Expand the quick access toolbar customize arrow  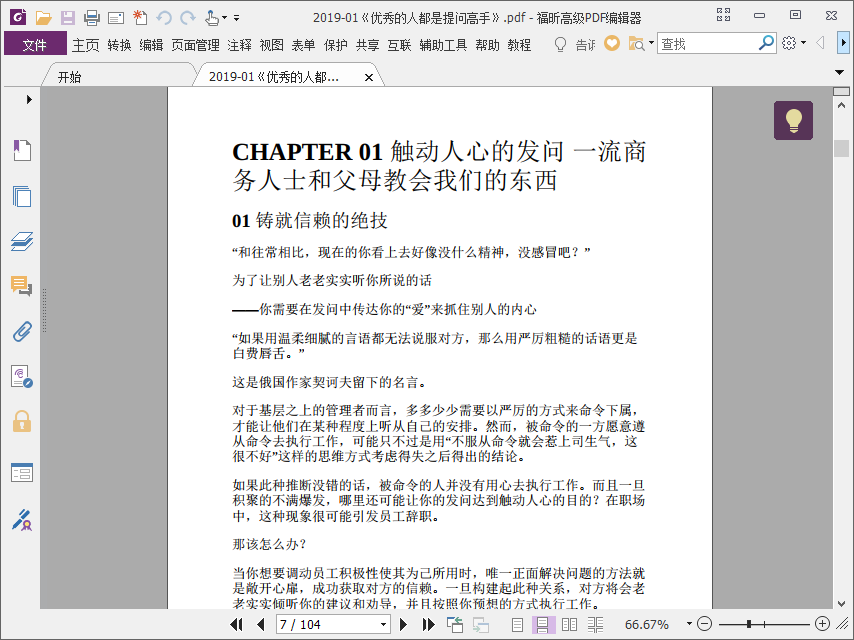[x=236, y=18]
